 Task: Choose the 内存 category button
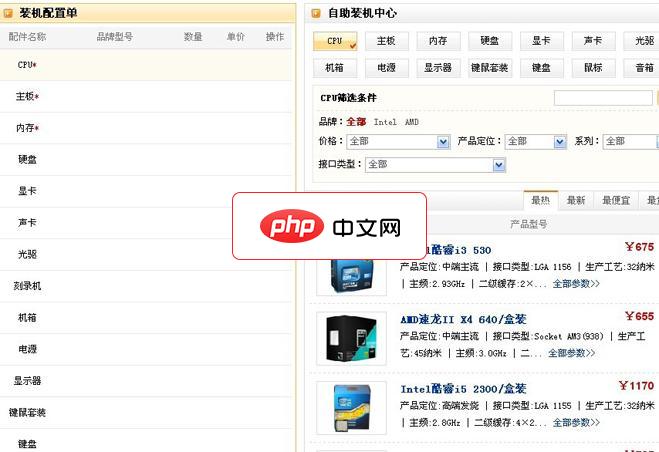tap(438, 41)
